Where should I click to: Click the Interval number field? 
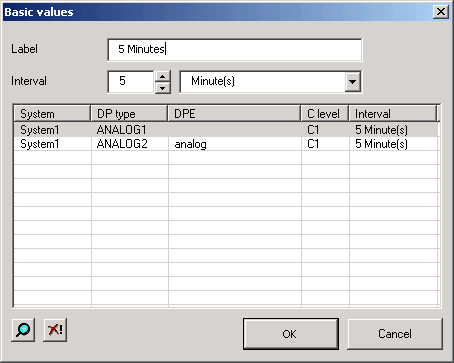(131, 81)
